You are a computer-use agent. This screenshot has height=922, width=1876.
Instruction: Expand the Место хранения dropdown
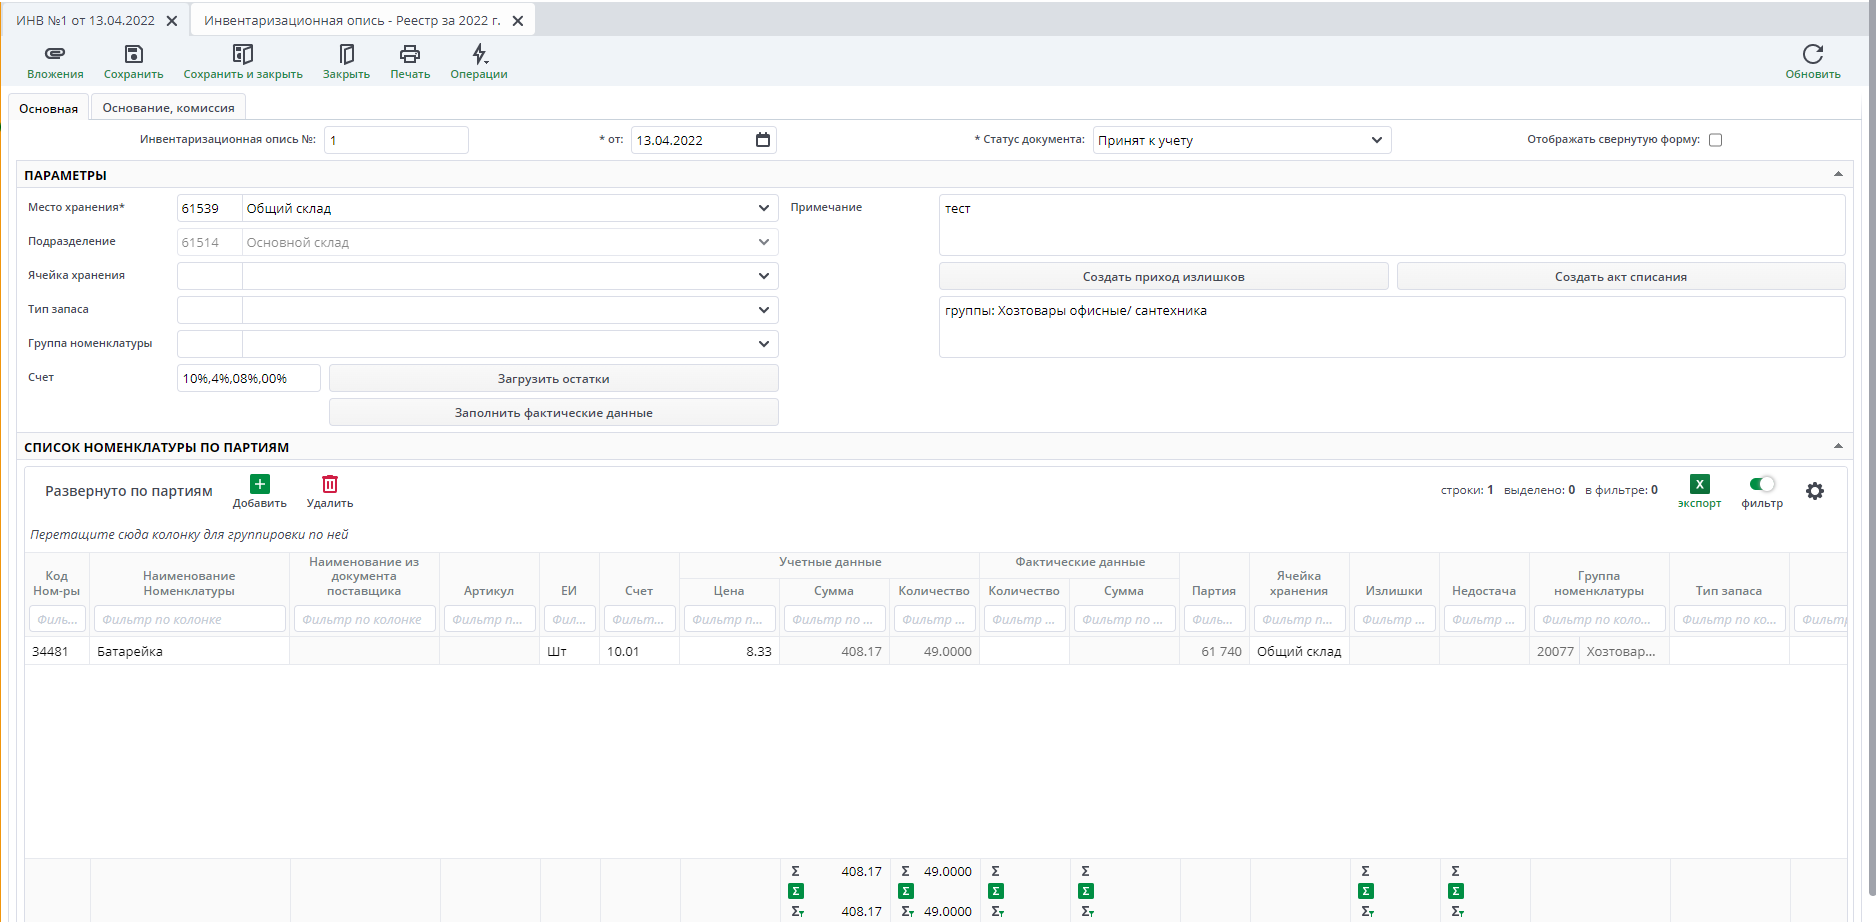coord(764,208)
